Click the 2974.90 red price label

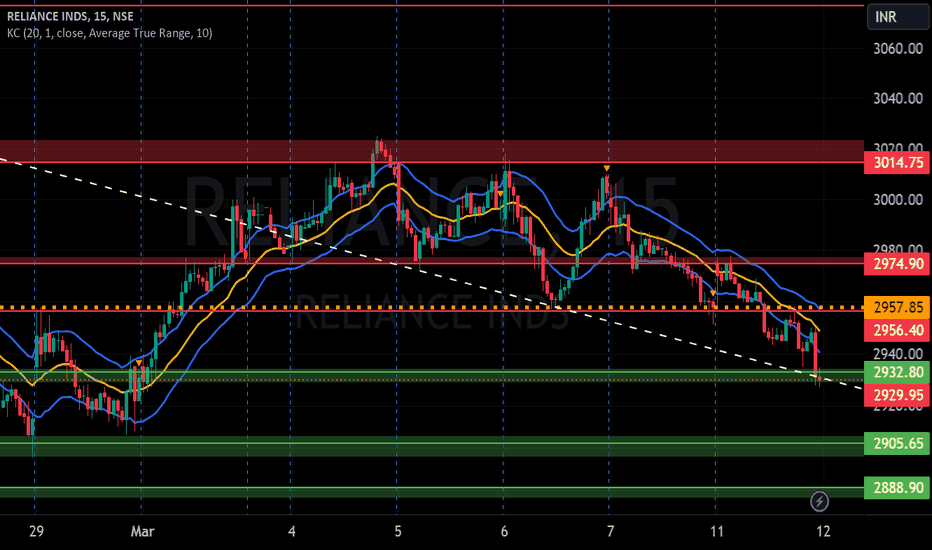(898, 263)
